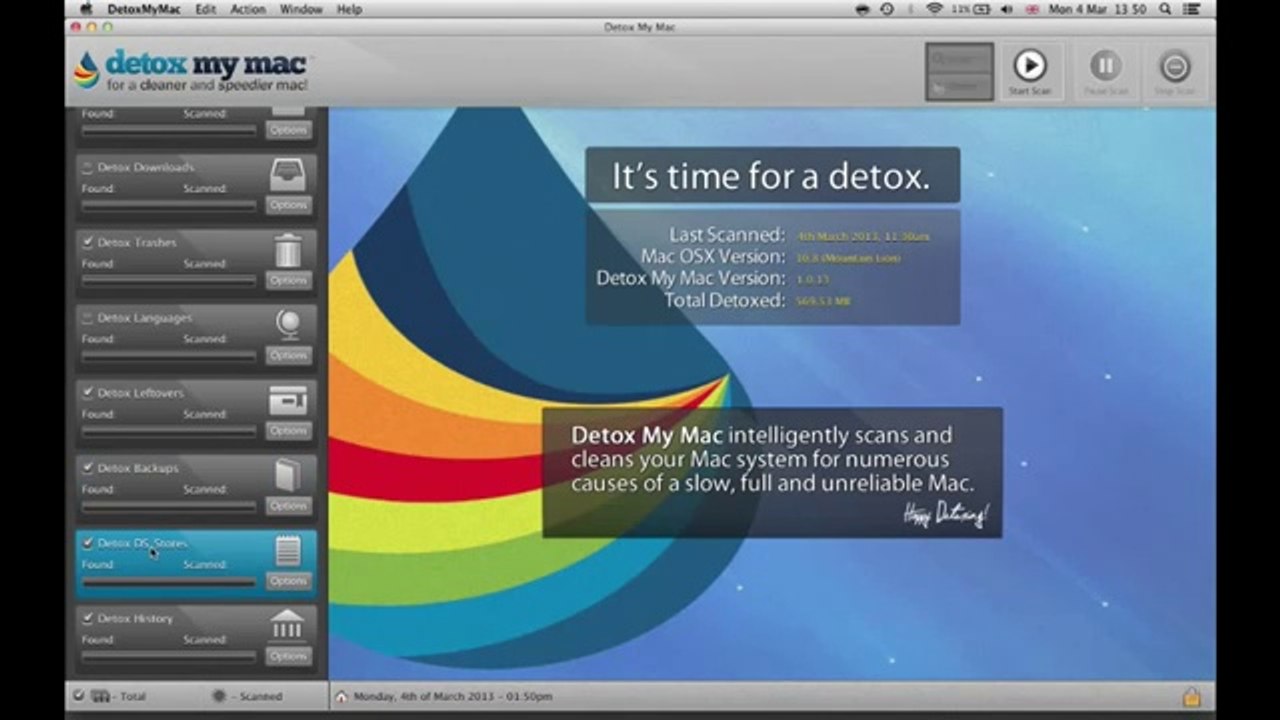Open Options for Detox Backups

[x=288, y=506]
